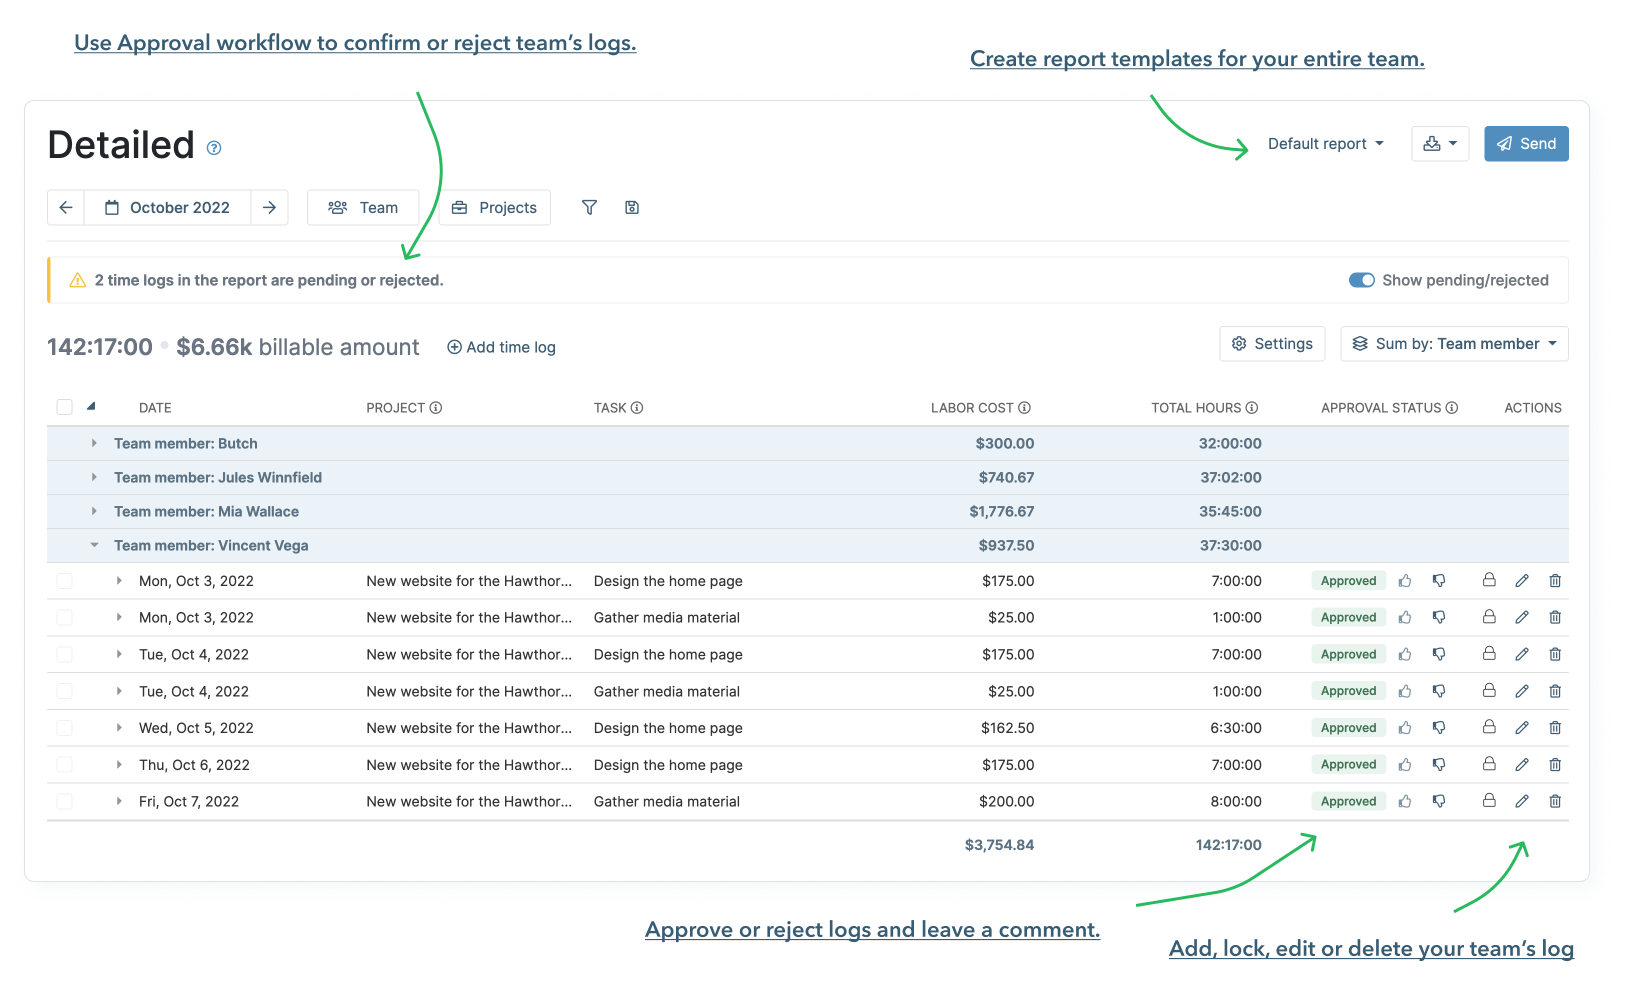
Task: Click the DATE column header
Action: click(155, 408)
